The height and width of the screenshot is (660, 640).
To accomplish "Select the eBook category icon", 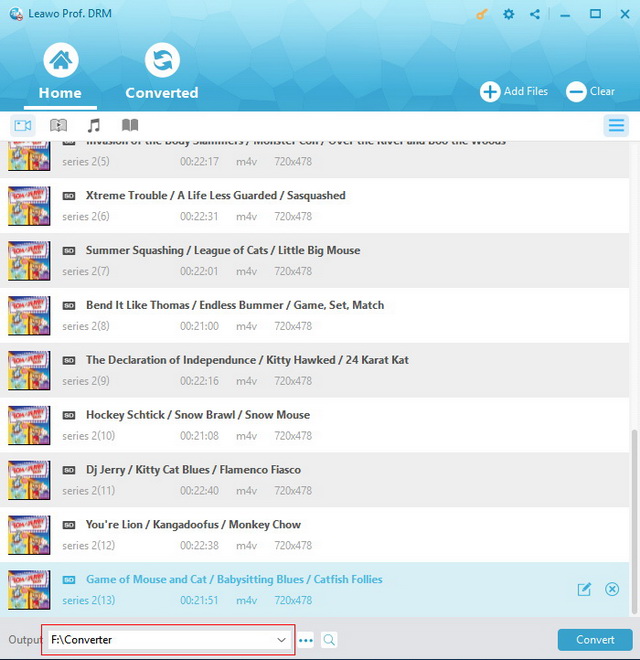I will click(x=130, y=125).
